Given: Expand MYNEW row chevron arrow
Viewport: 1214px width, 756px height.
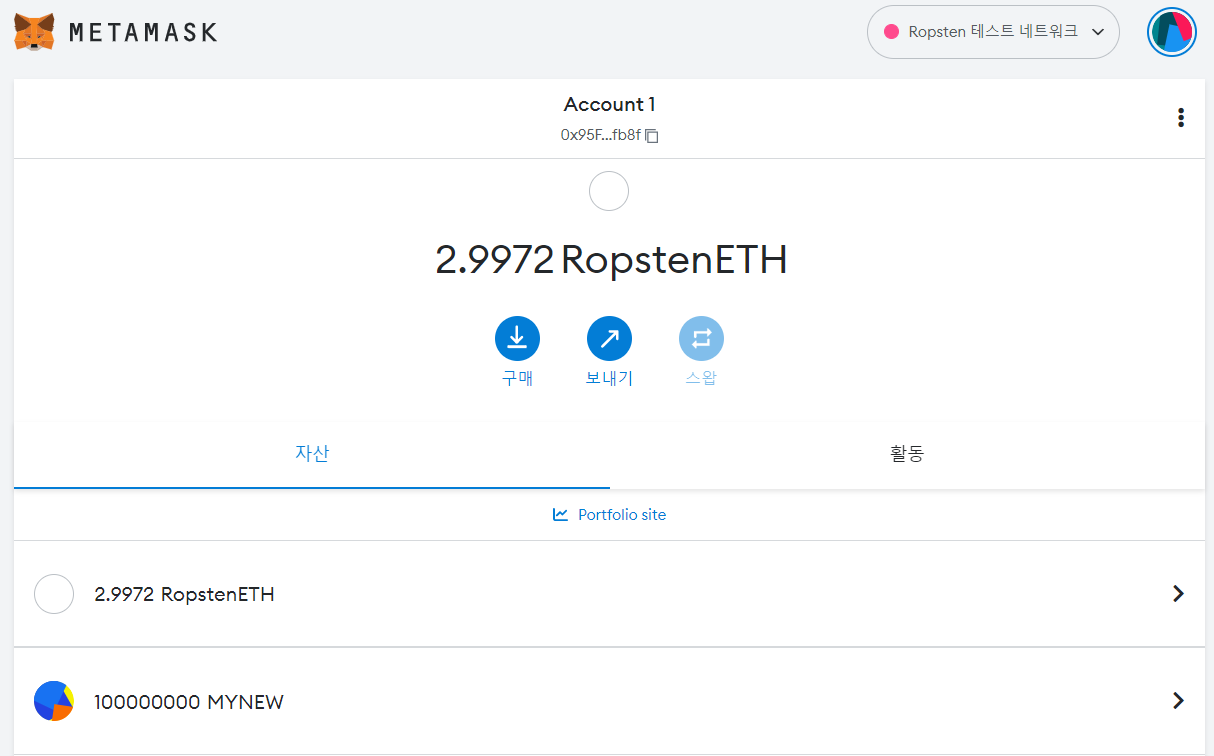Looking at the screenshot, I should click(1178, 701).
